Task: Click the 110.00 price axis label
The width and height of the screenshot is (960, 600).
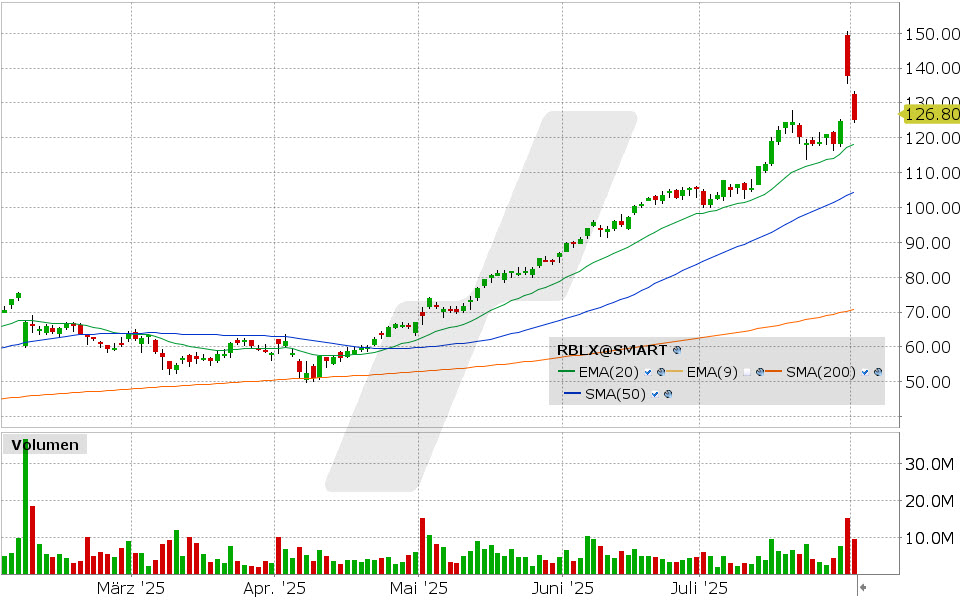Action: [x=932, y=173]
